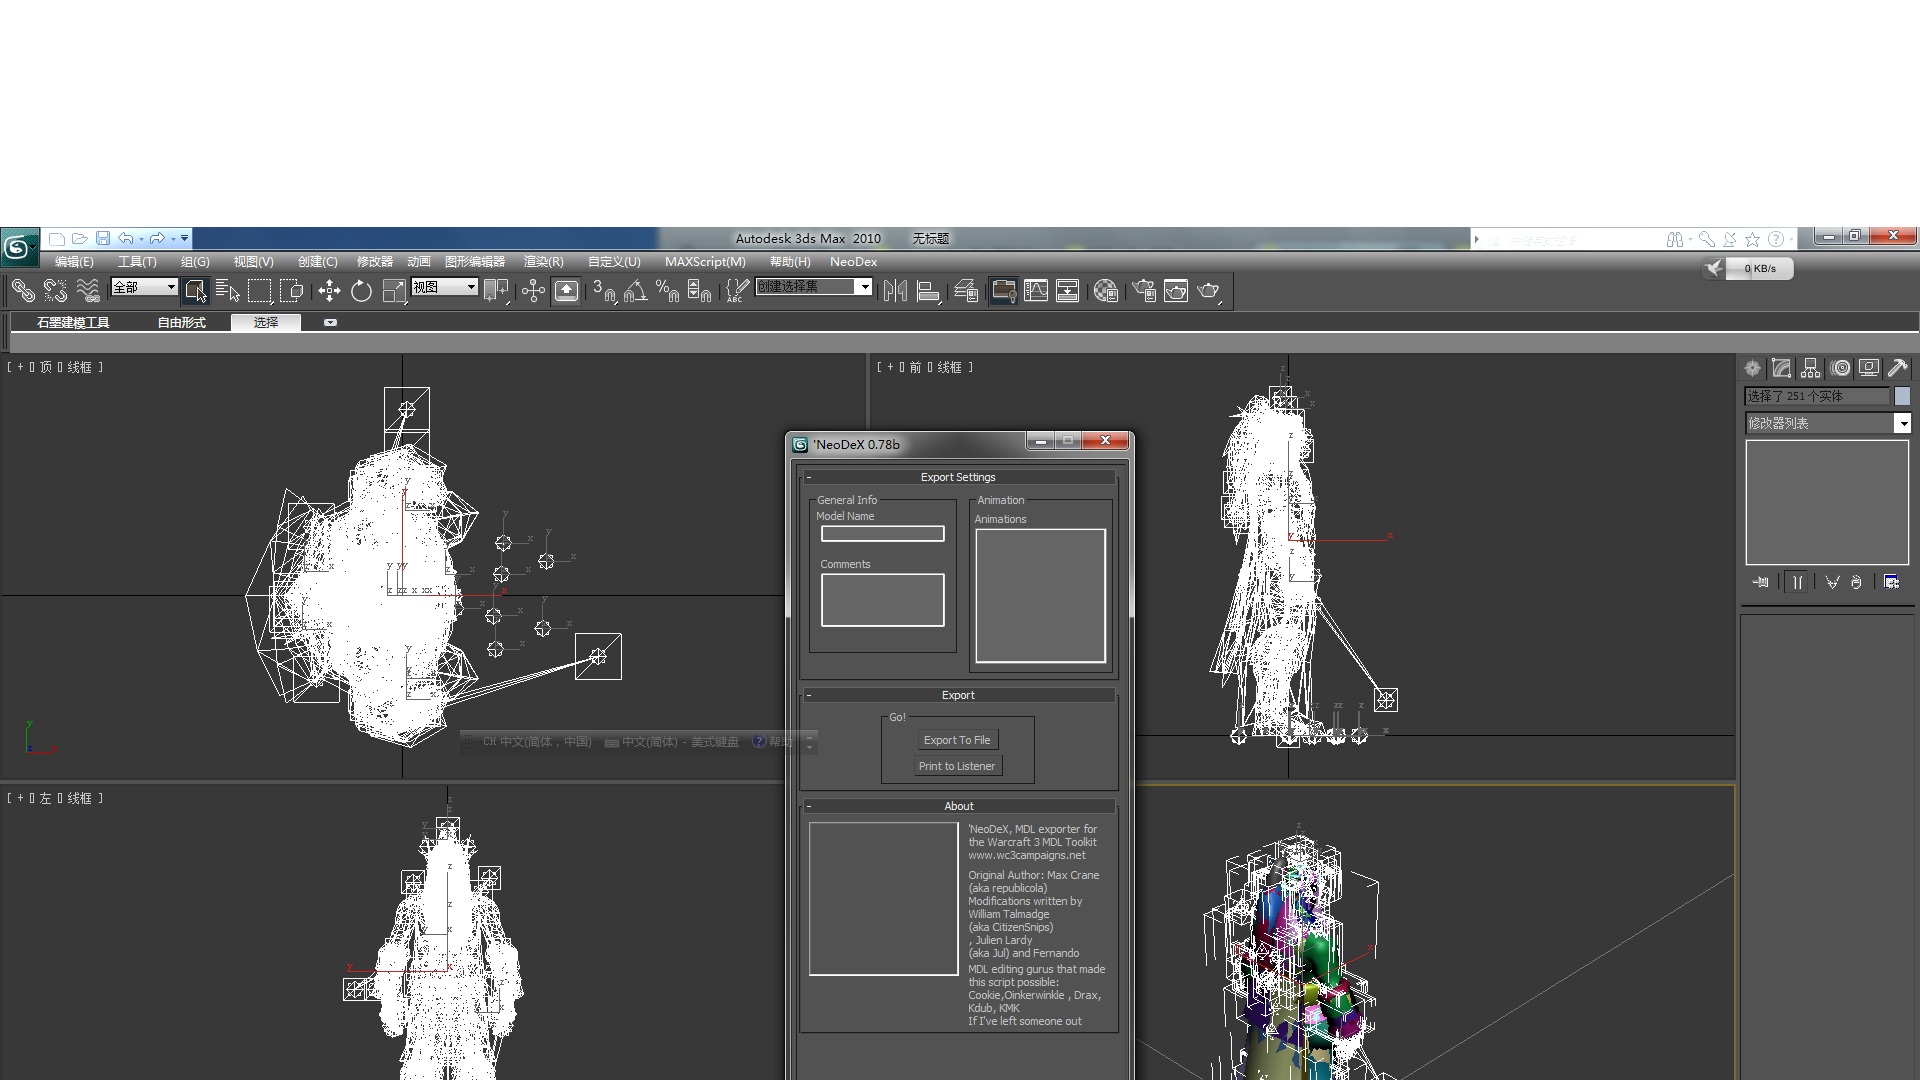The image size is (1920, 1080).
Task: Click the 3ds Max application logo button
Action: click(18, 247)
